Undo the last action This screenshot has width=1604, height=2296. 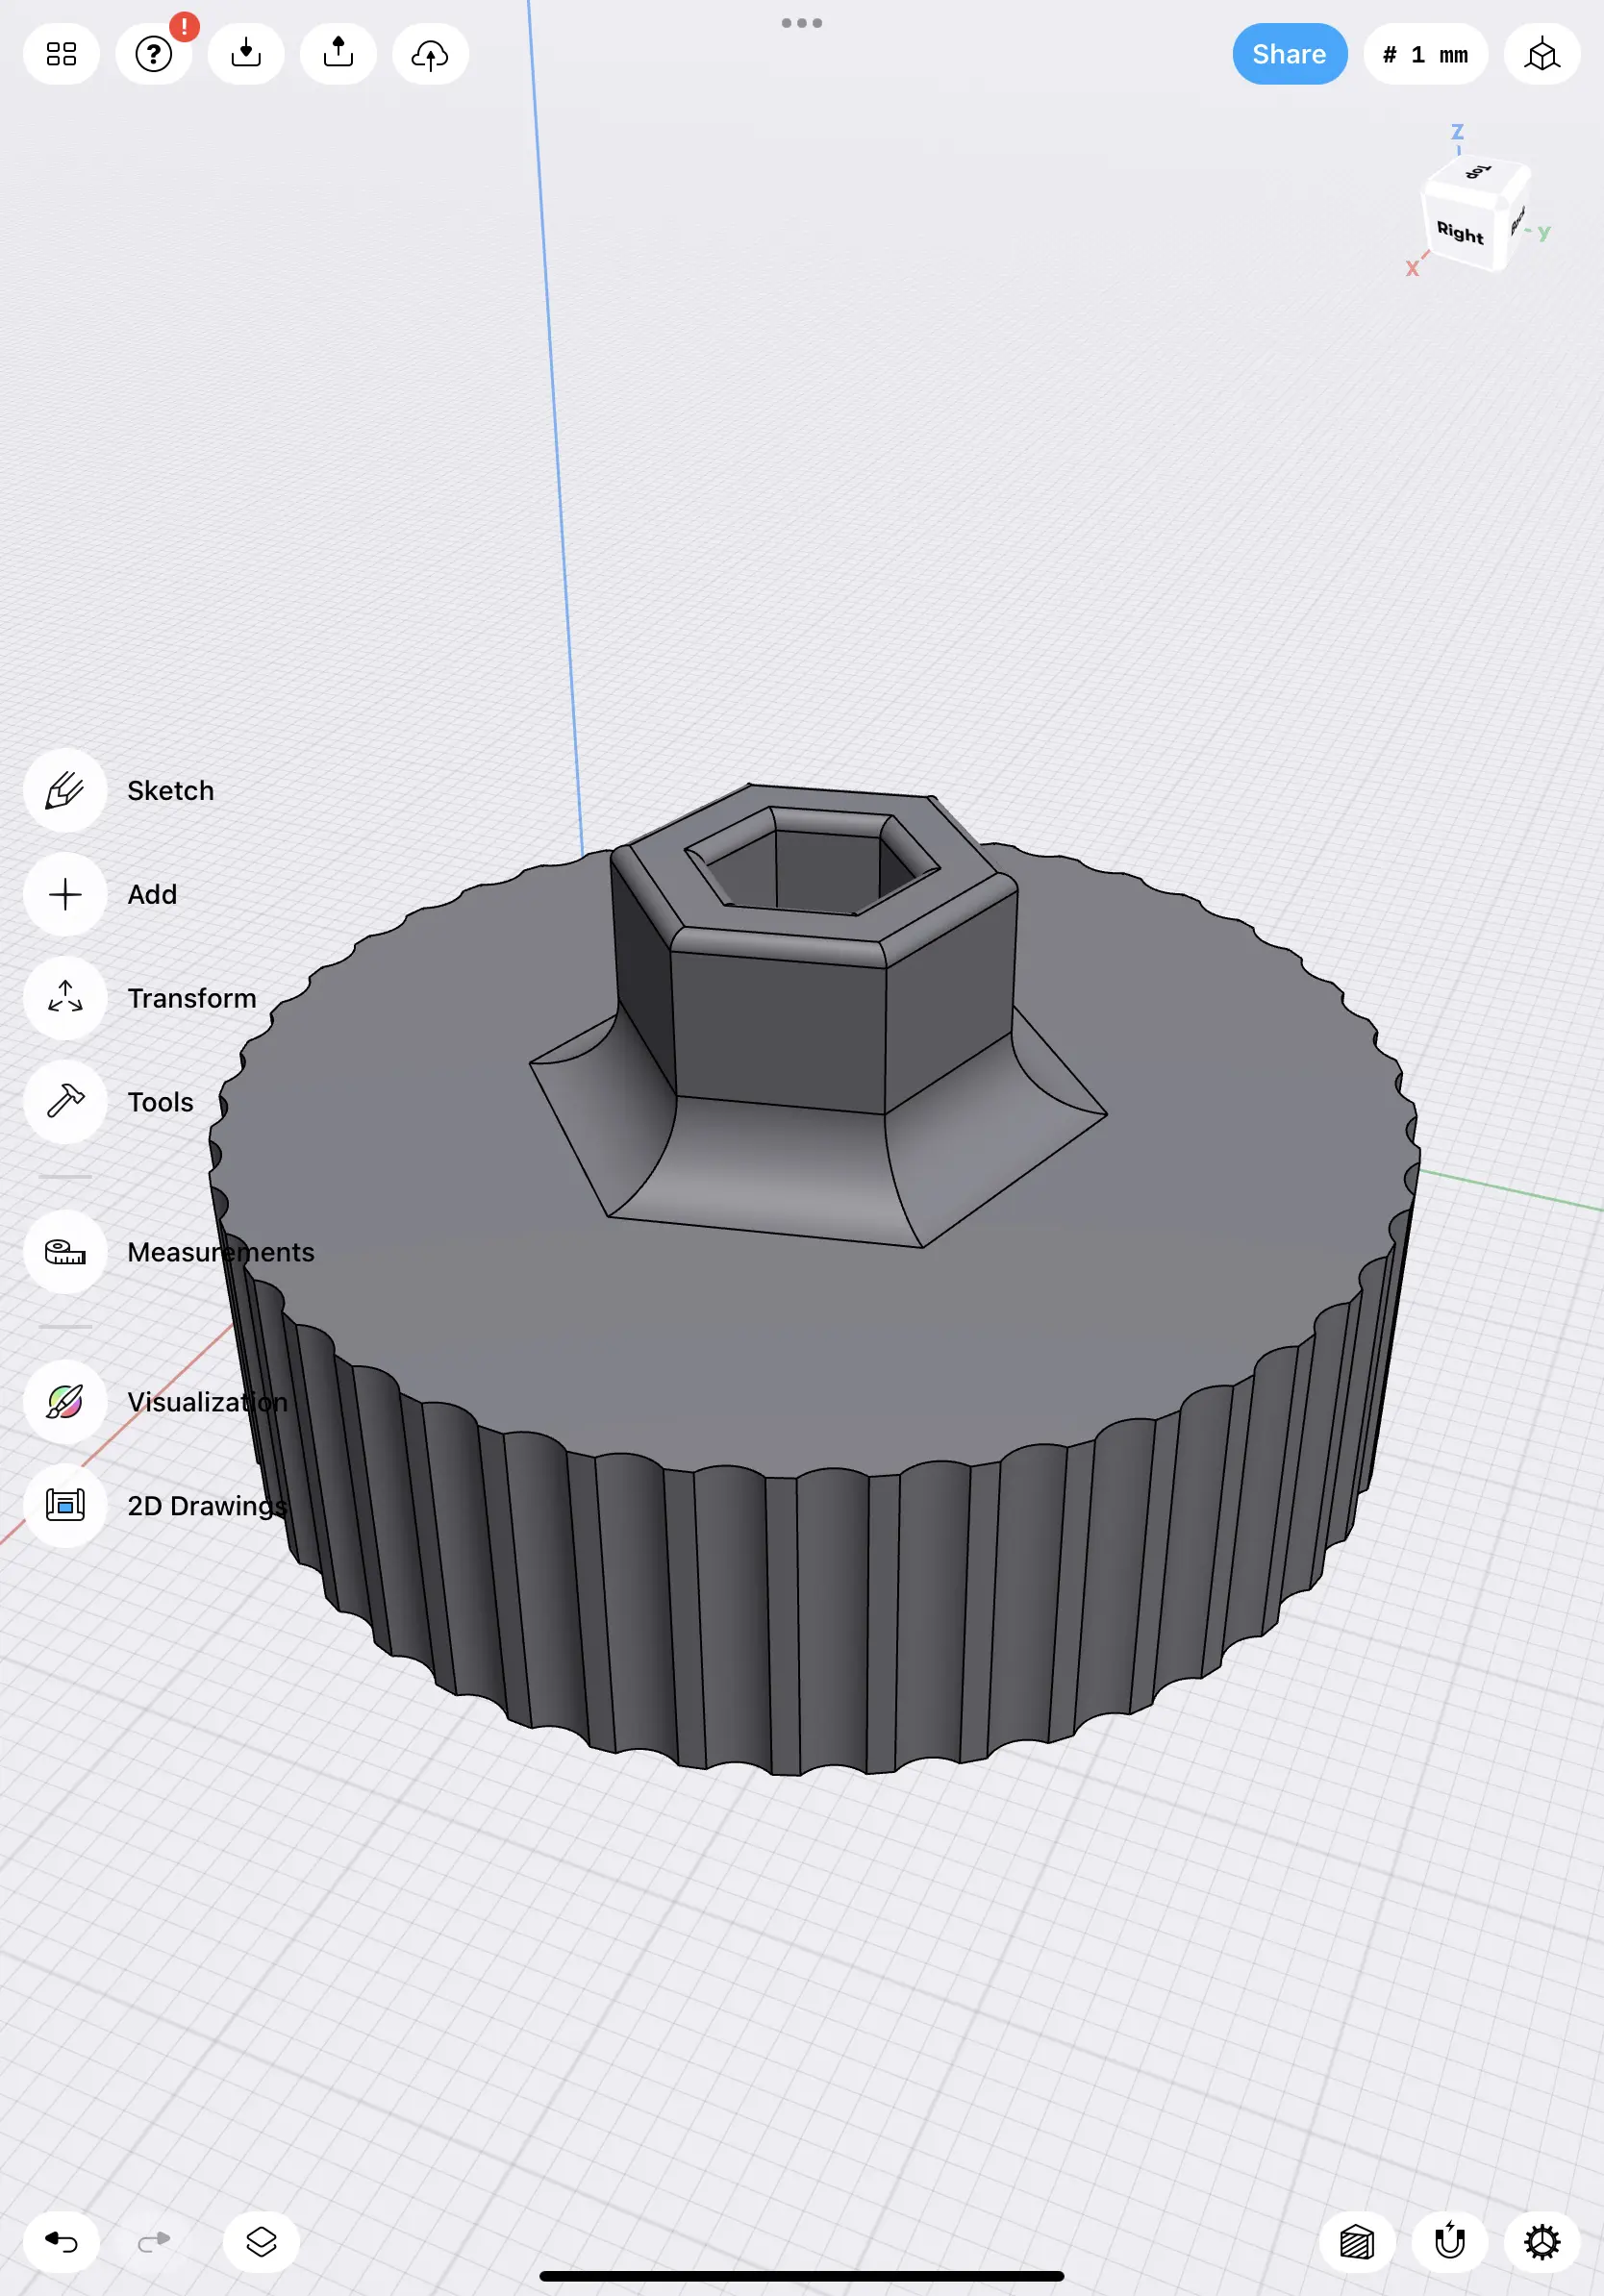click(x=61, y=2242)
